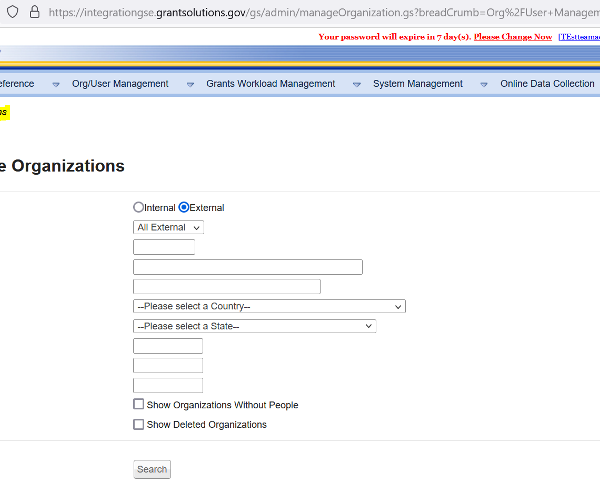
Task: Select the Internal radio button
Action: (x=138, y=207)
